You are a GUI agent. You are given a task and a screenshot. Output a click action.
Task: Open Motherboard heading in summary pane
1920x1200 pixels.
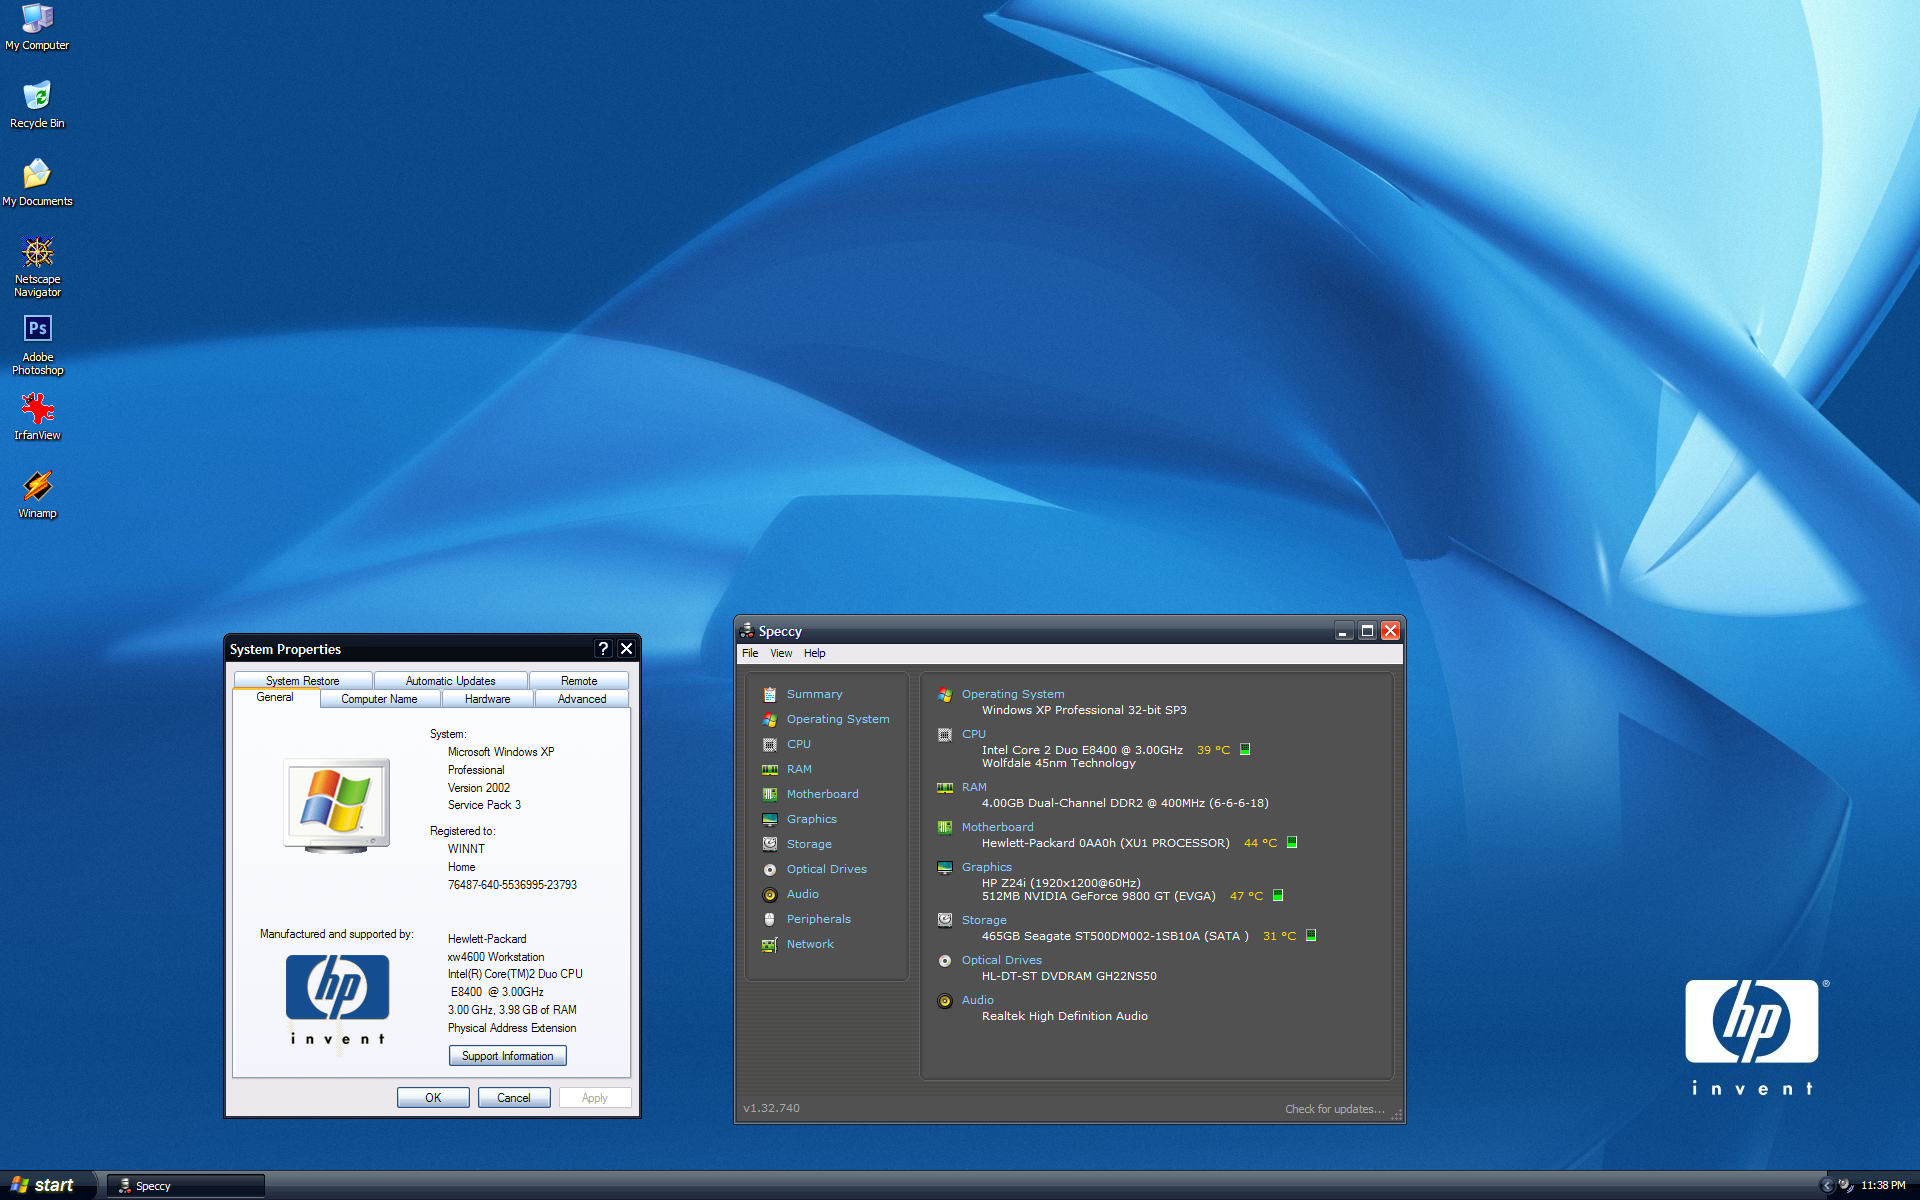[x=997, y=827]
